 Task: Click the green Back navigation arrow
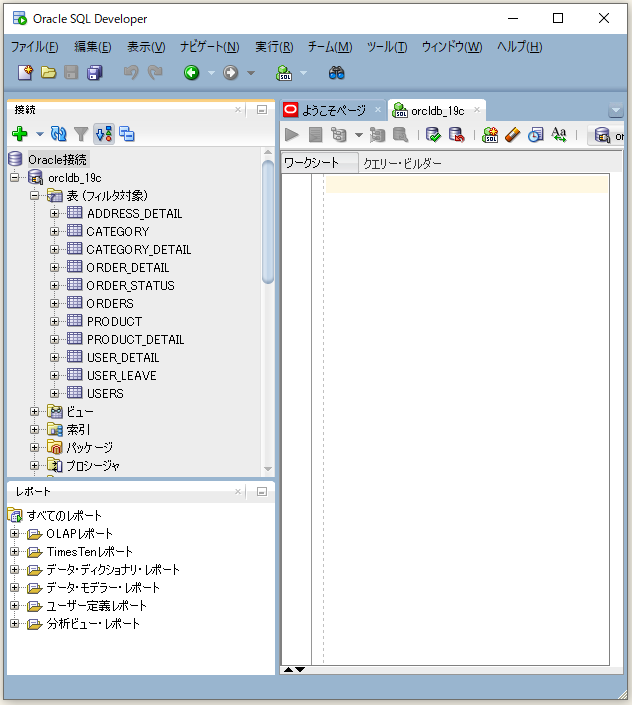coord(191,72)
